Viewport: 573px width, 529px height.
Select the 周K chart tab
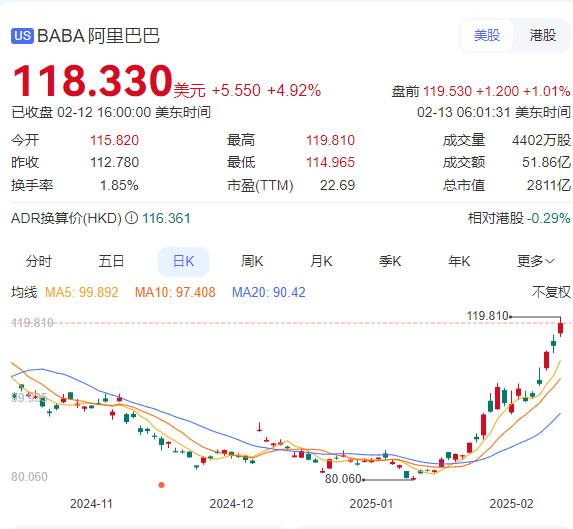252,262
